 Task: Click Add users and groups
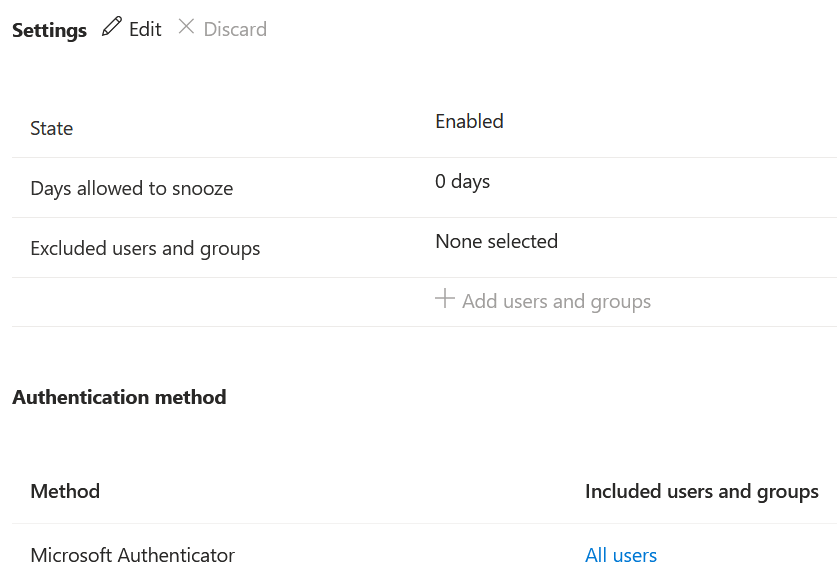click(556, 301)
